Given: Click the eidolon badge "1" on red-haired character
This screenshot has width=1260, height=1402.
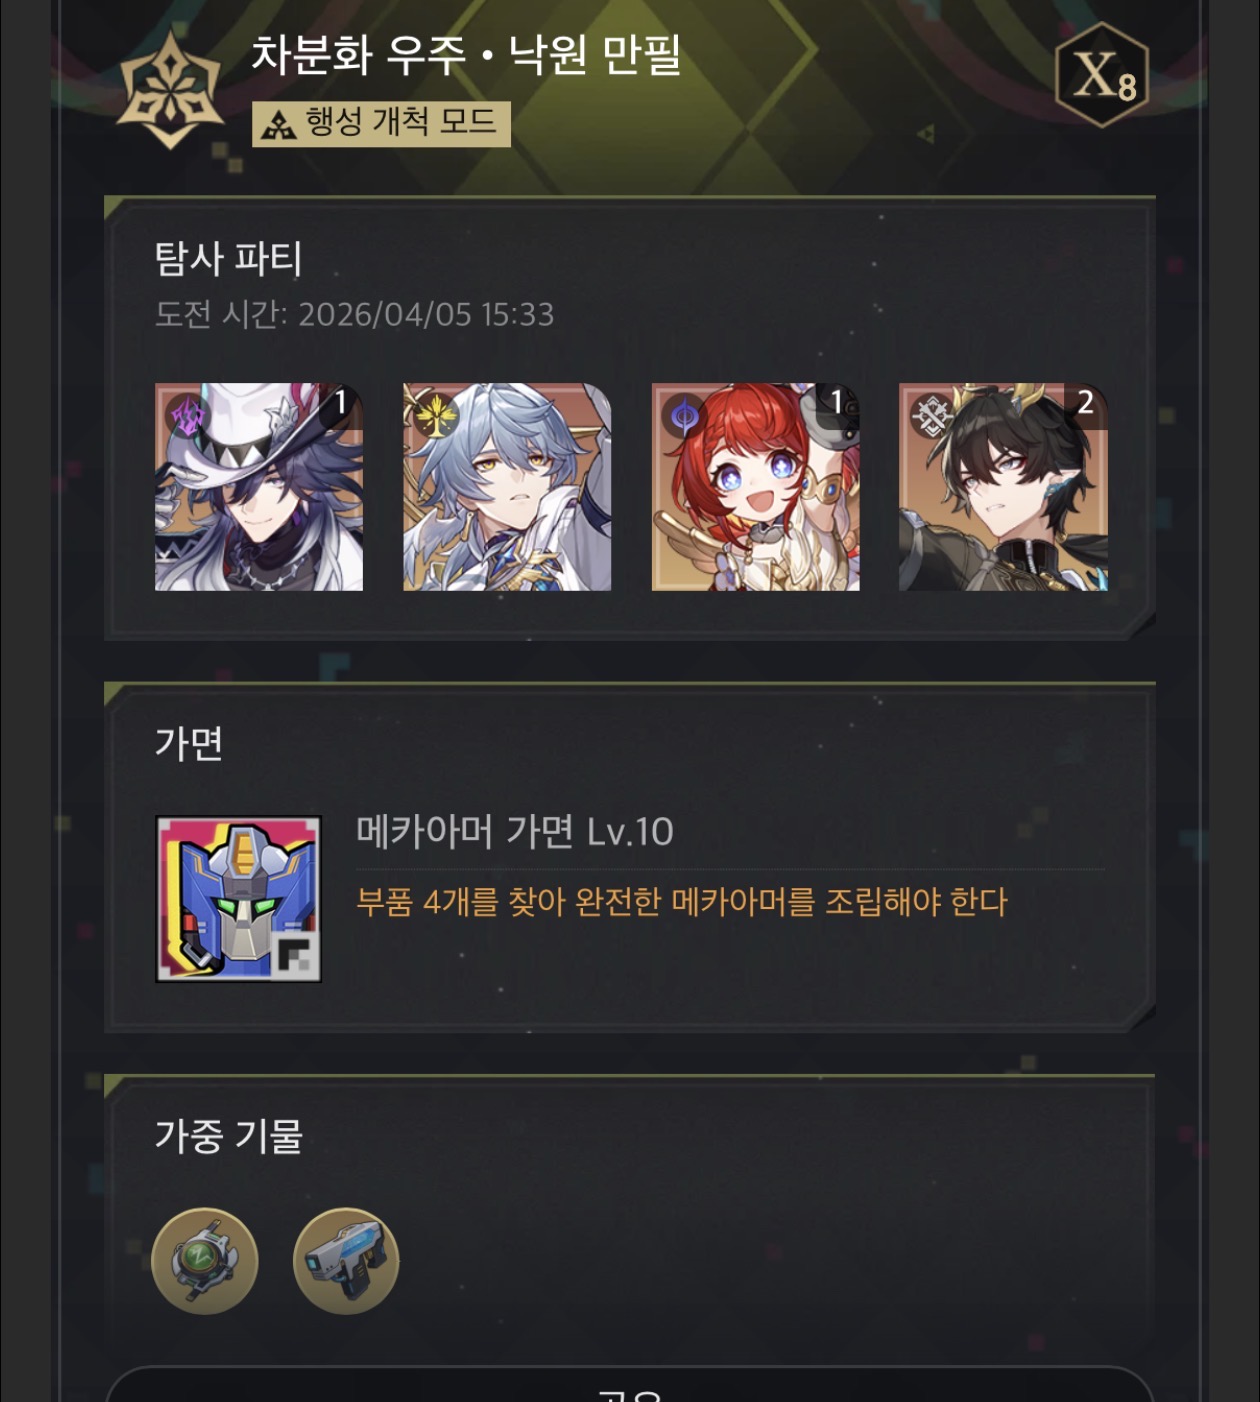Looking at the screenshot, I should coord(838,403).
